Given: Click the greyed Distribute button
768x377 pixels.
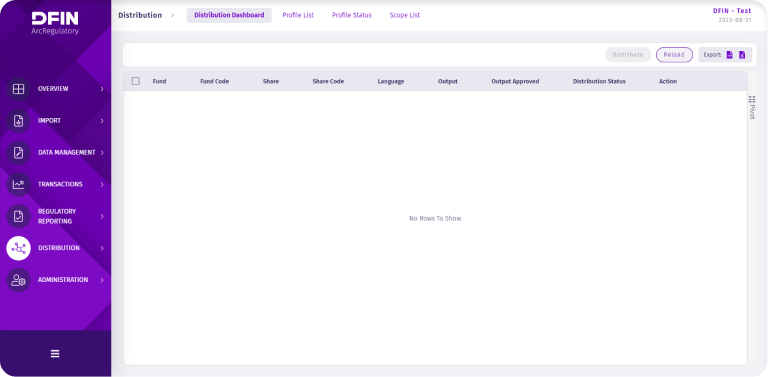Looking at the screenshot, I should pos(628,55).
